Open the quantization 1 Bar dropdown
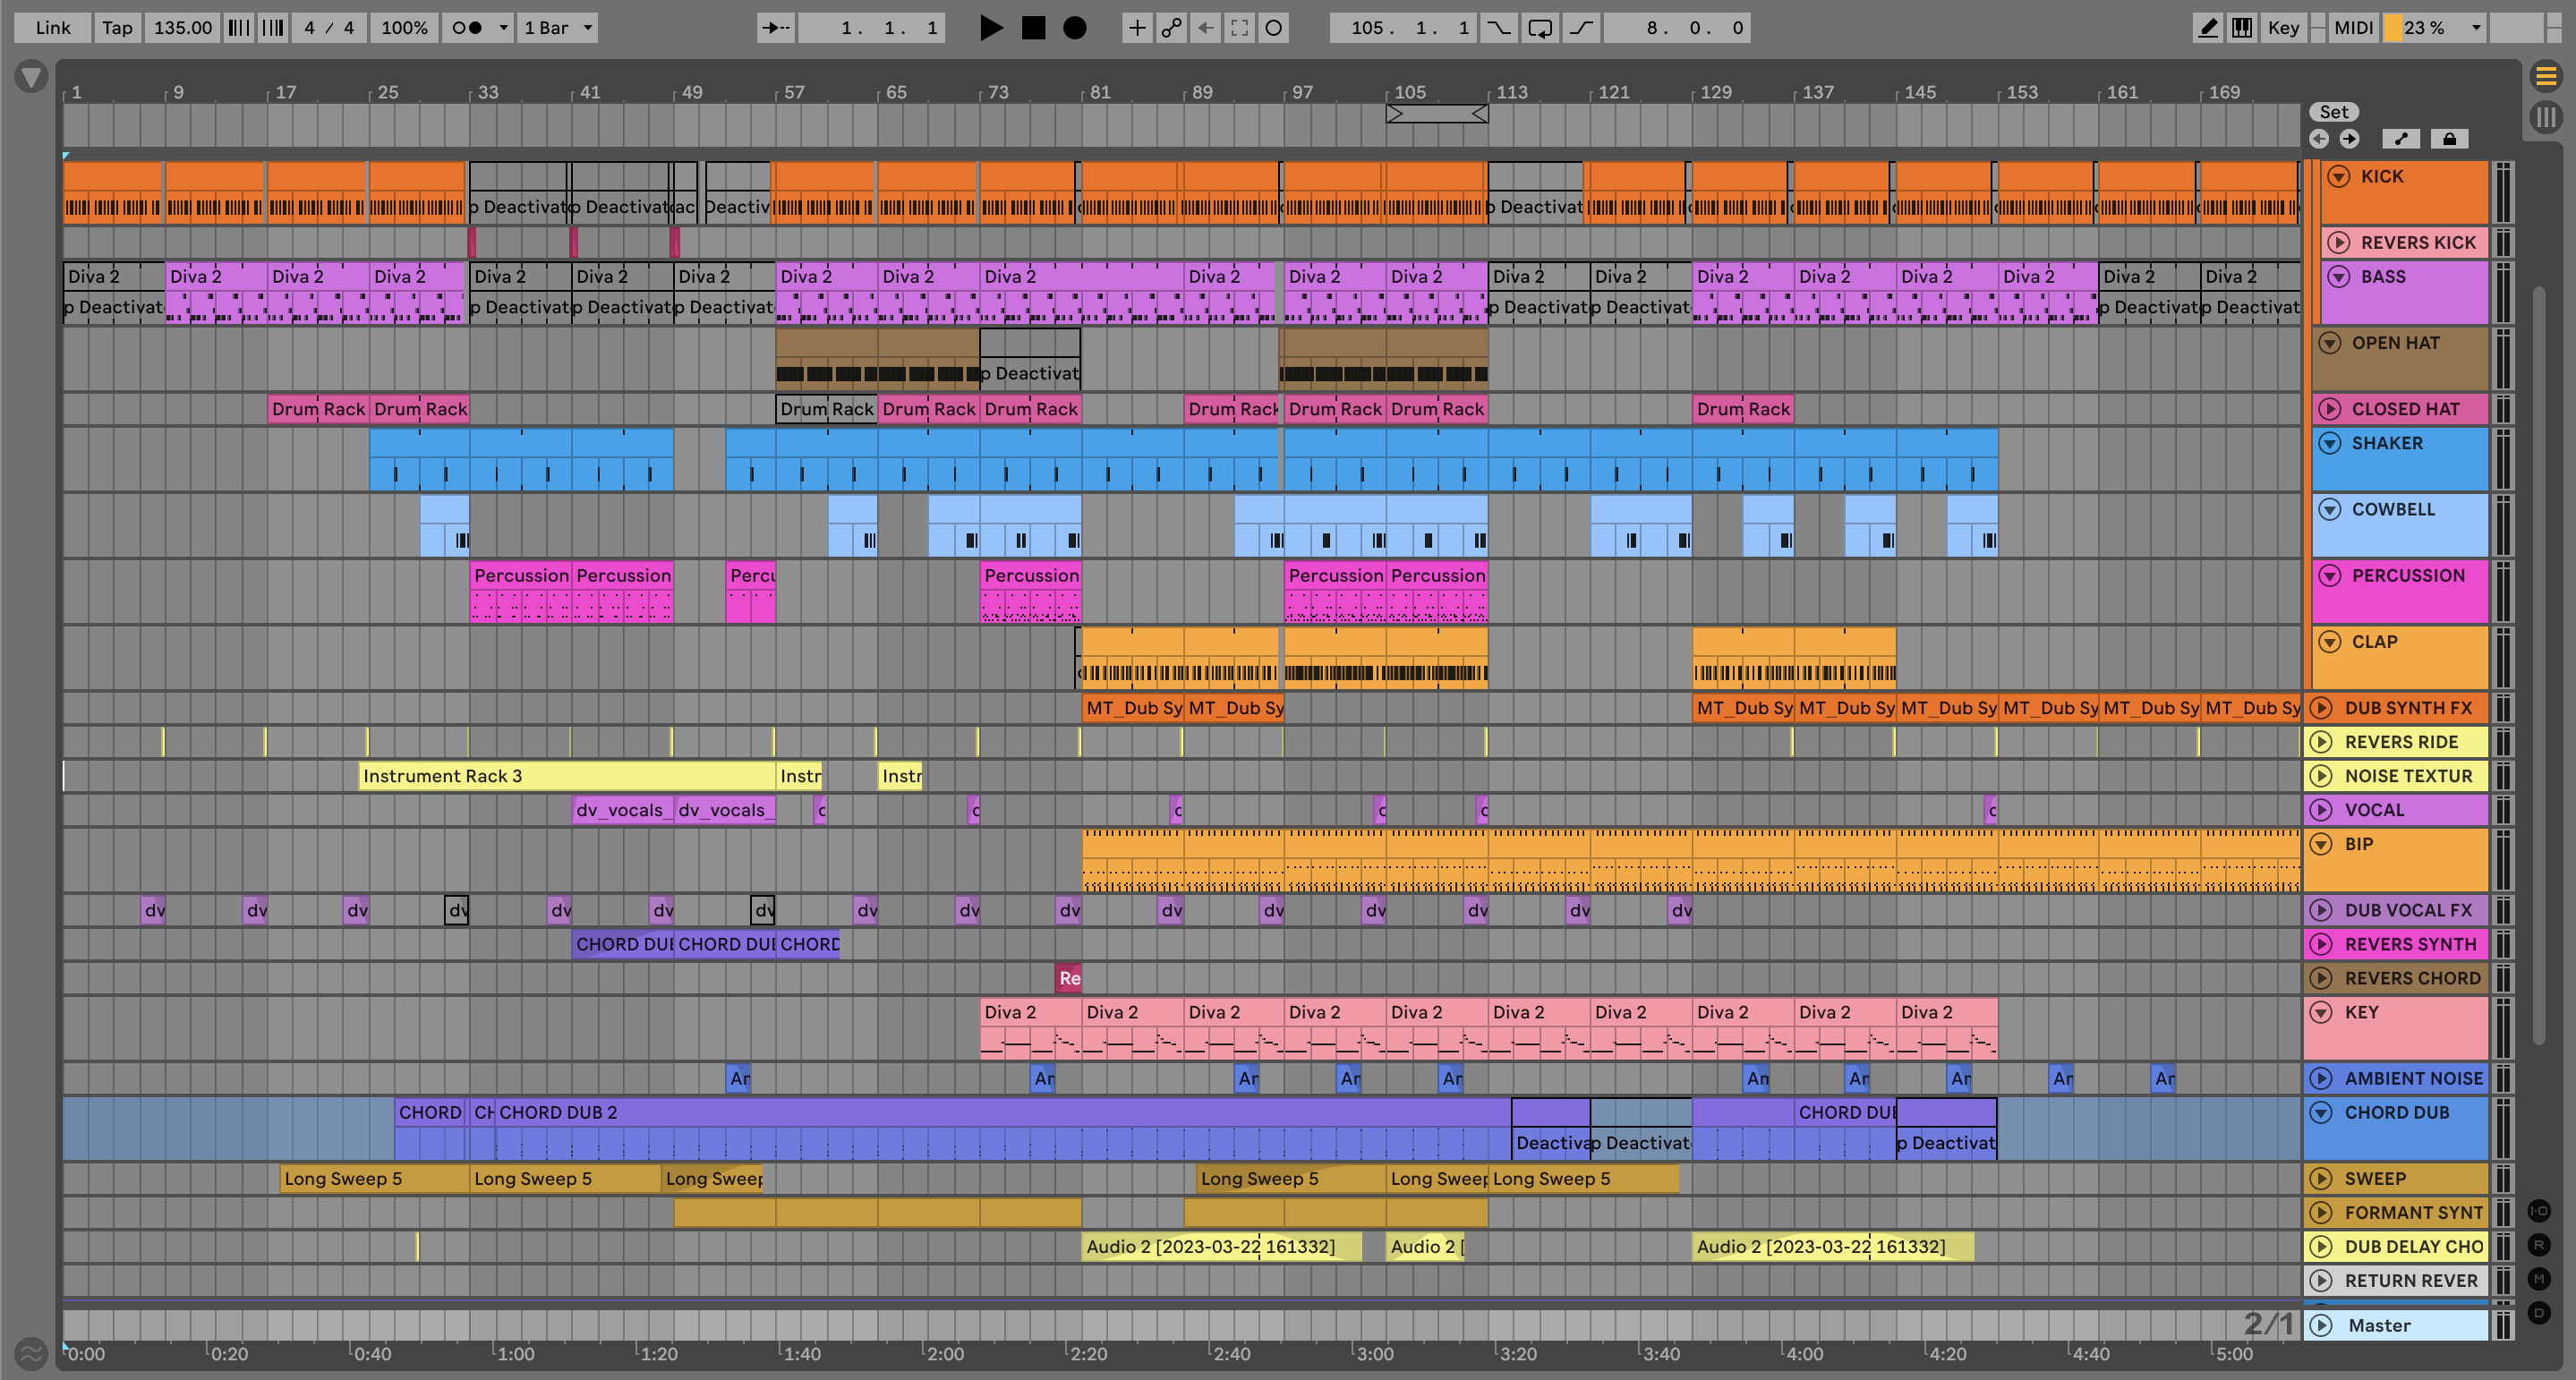Viewport: 2576px width, 1380px height. (x=558, y=28)
